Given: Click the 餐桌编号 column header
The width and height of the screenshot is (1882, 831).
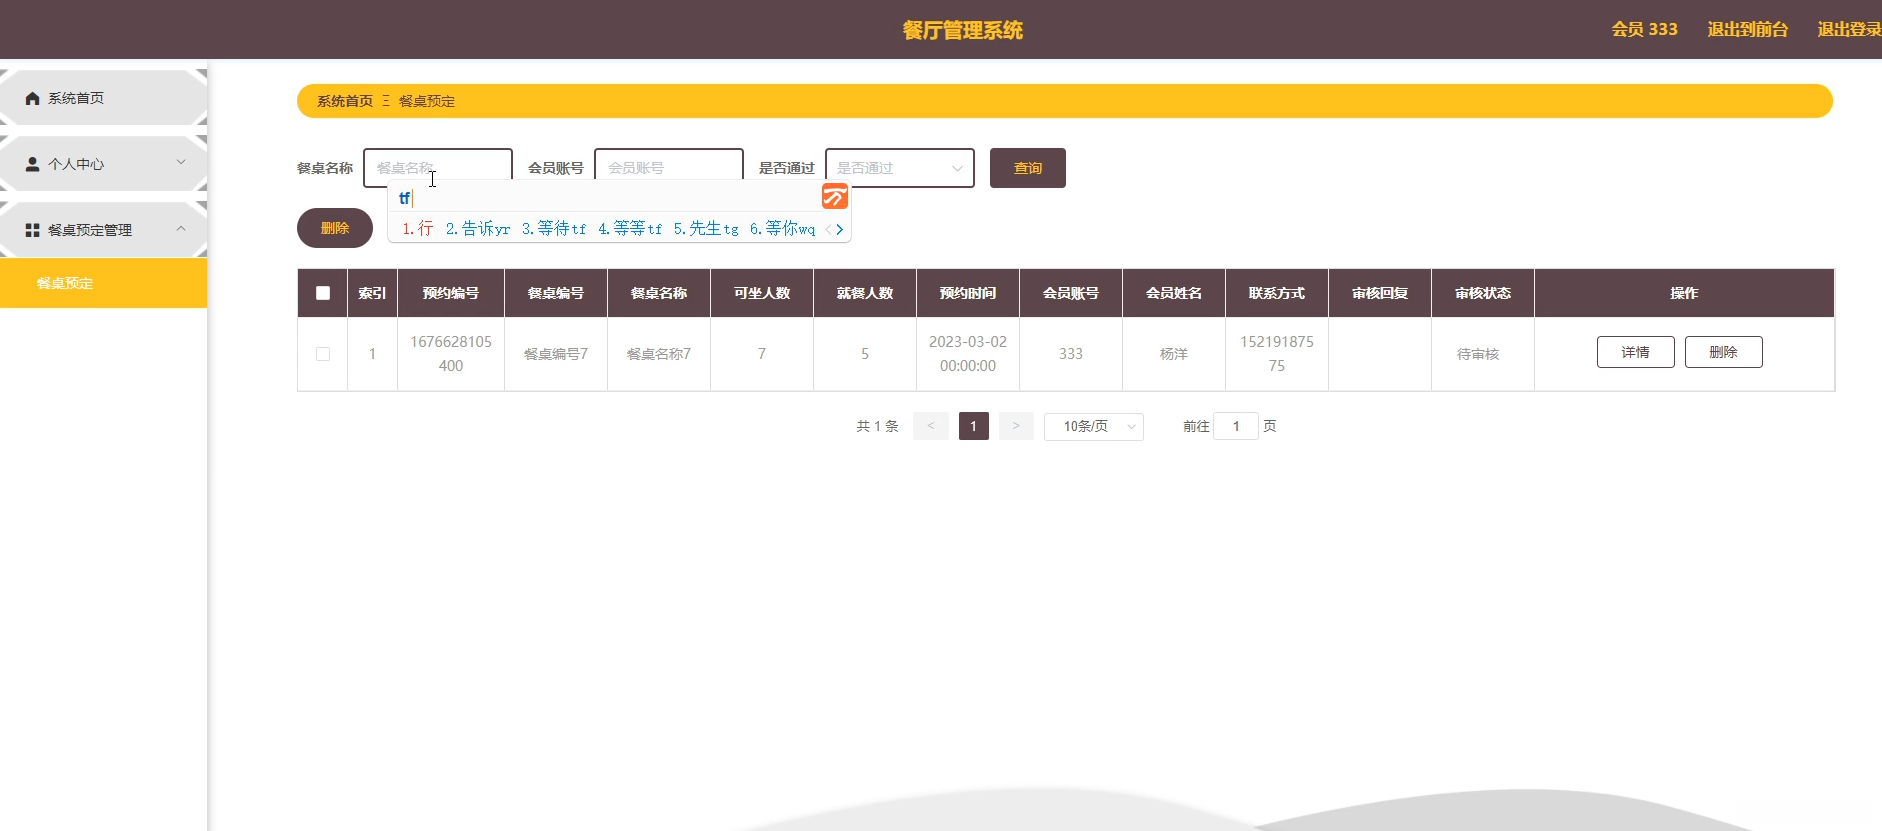Looking at the screenshot, I should click(556, 293).
